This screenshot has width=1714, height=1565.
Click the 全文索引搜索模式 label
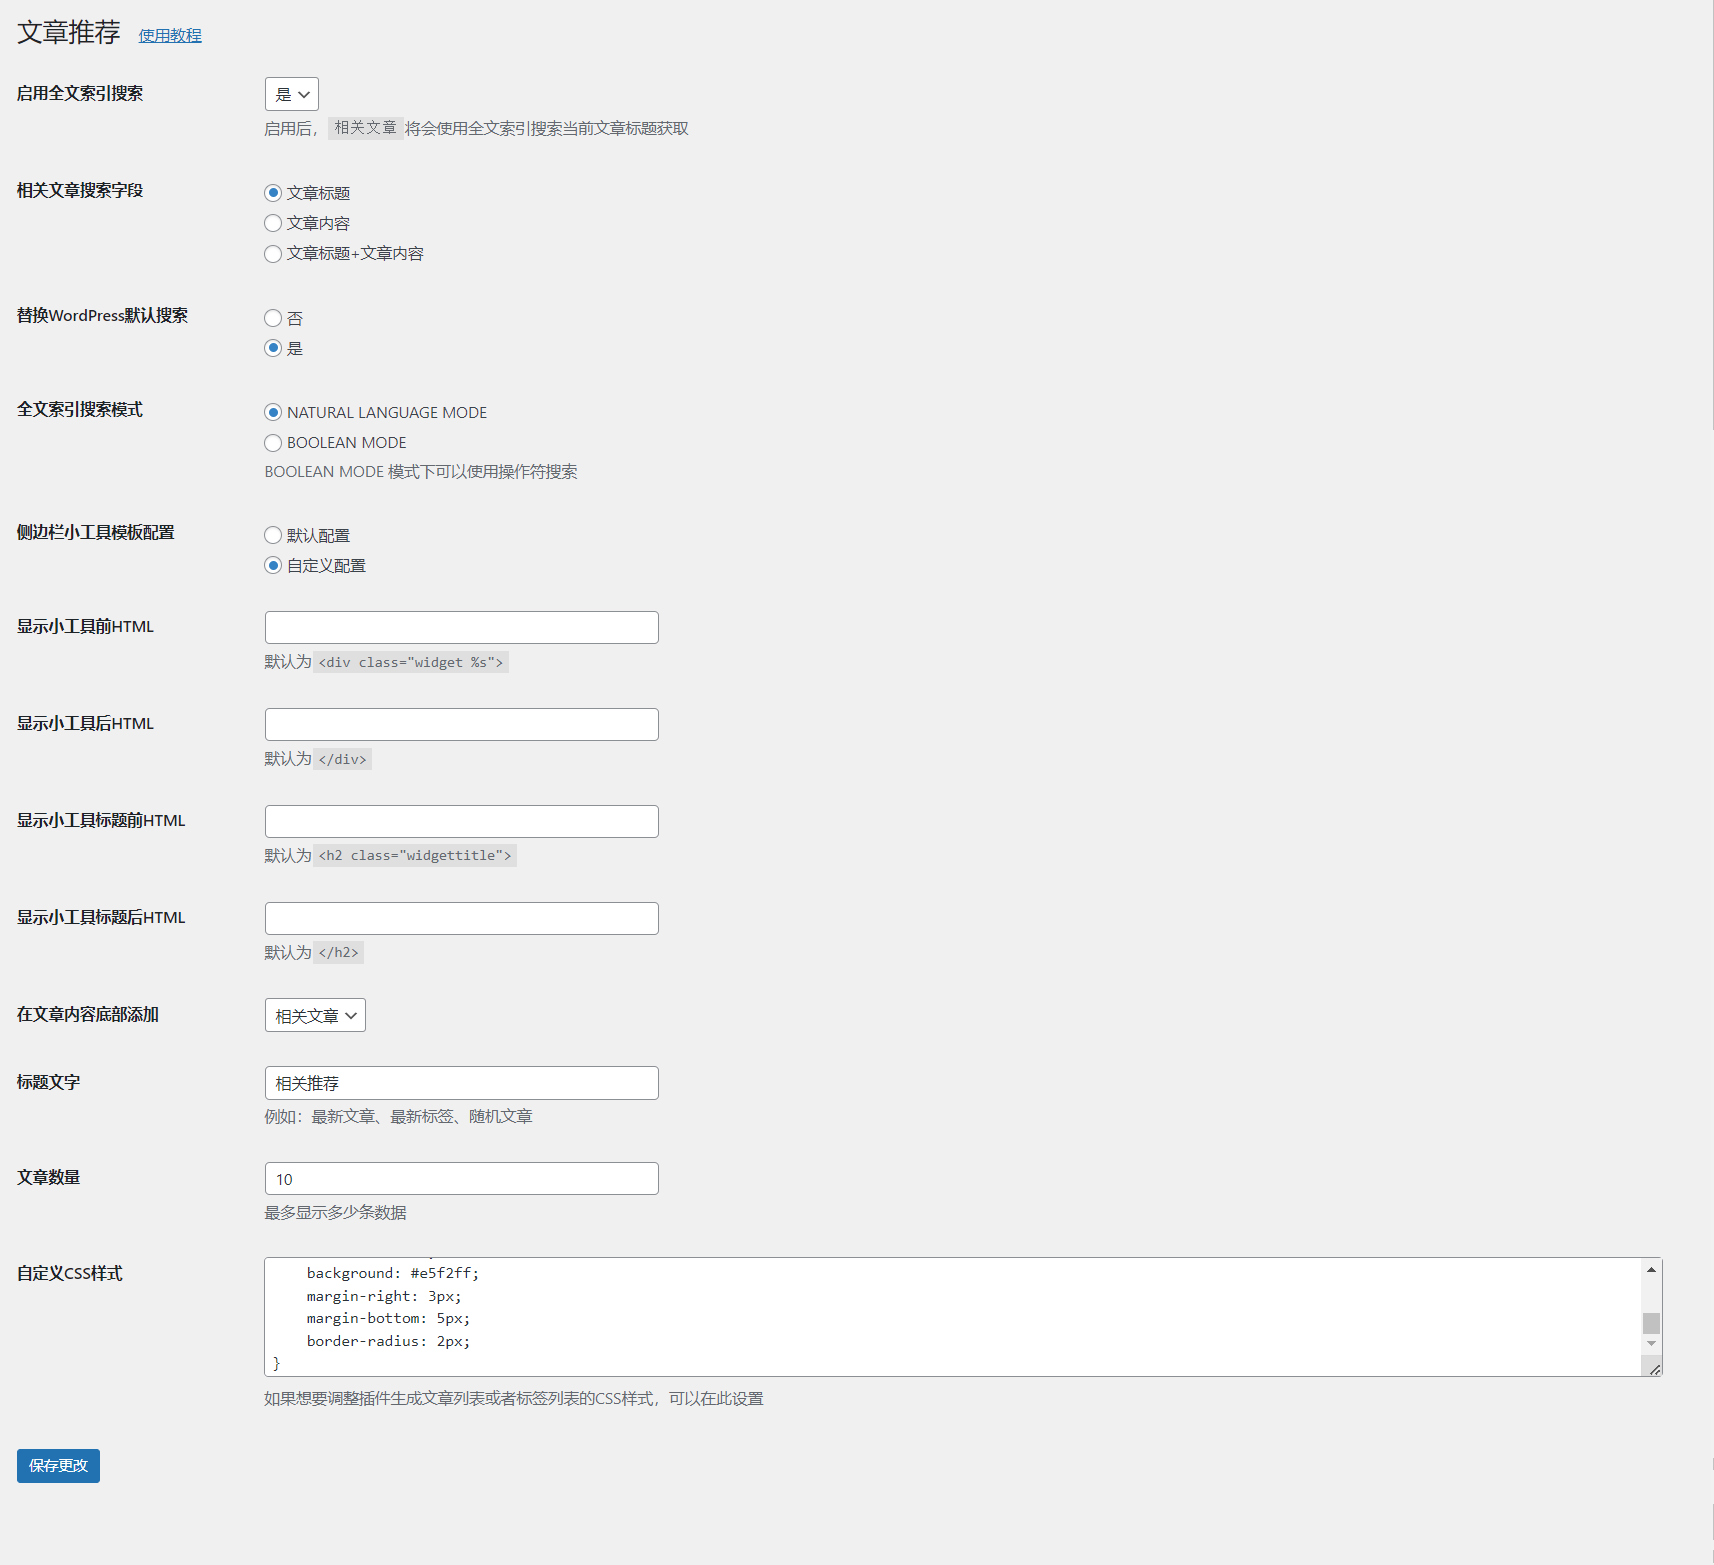80,409
